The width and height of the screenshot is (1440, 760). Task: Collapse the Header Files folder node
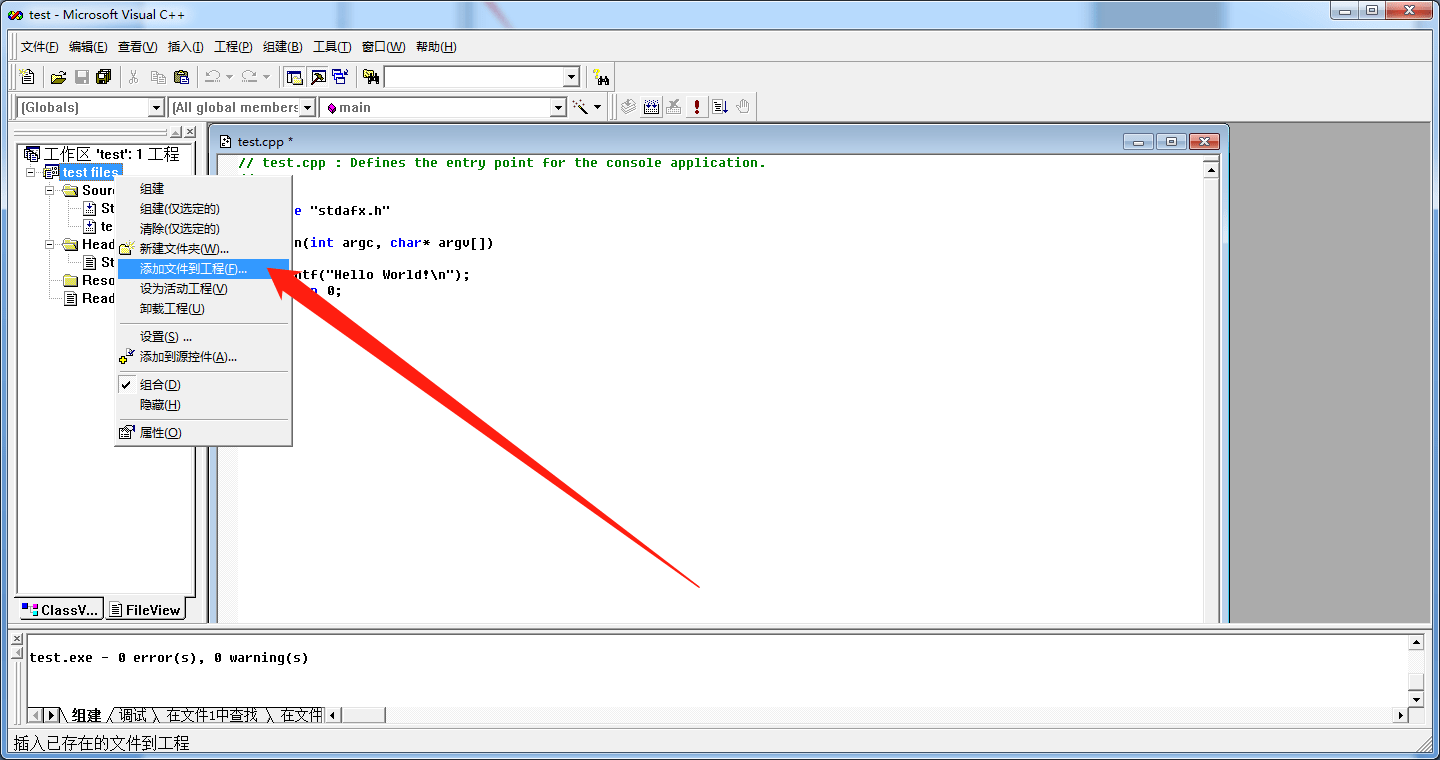pyautogui.click(x=50, y=244)
